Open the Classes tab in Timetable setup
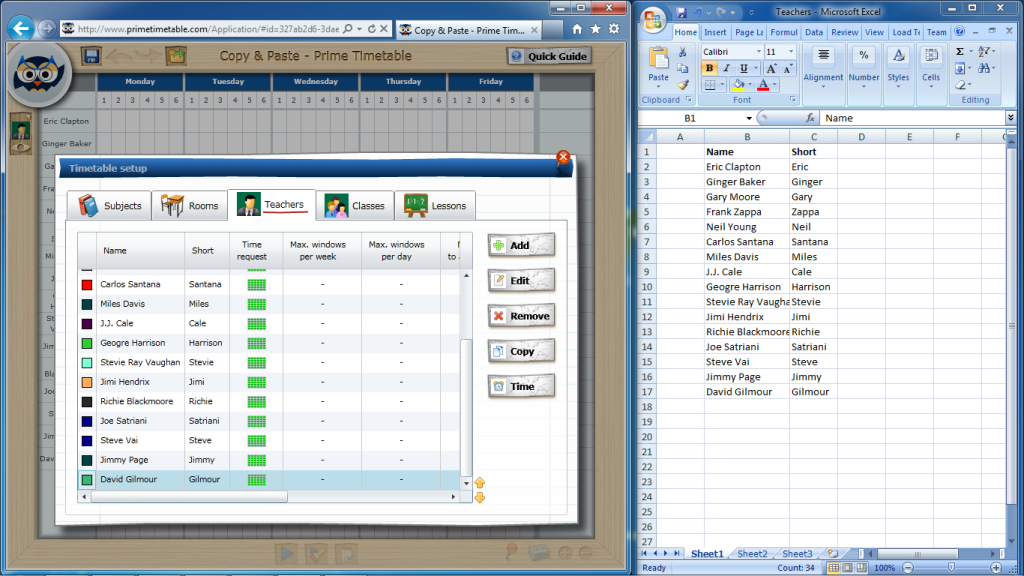The height and width of the screenshot is (576, 1024). click(355, 206)
